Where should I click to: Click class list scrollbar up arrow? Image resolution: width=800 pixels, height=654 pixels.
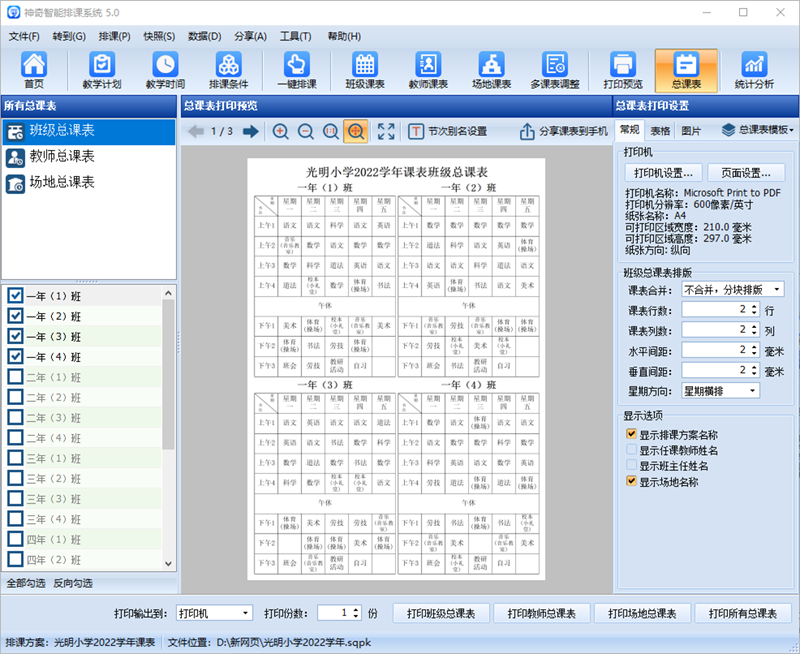pos(168,293)
